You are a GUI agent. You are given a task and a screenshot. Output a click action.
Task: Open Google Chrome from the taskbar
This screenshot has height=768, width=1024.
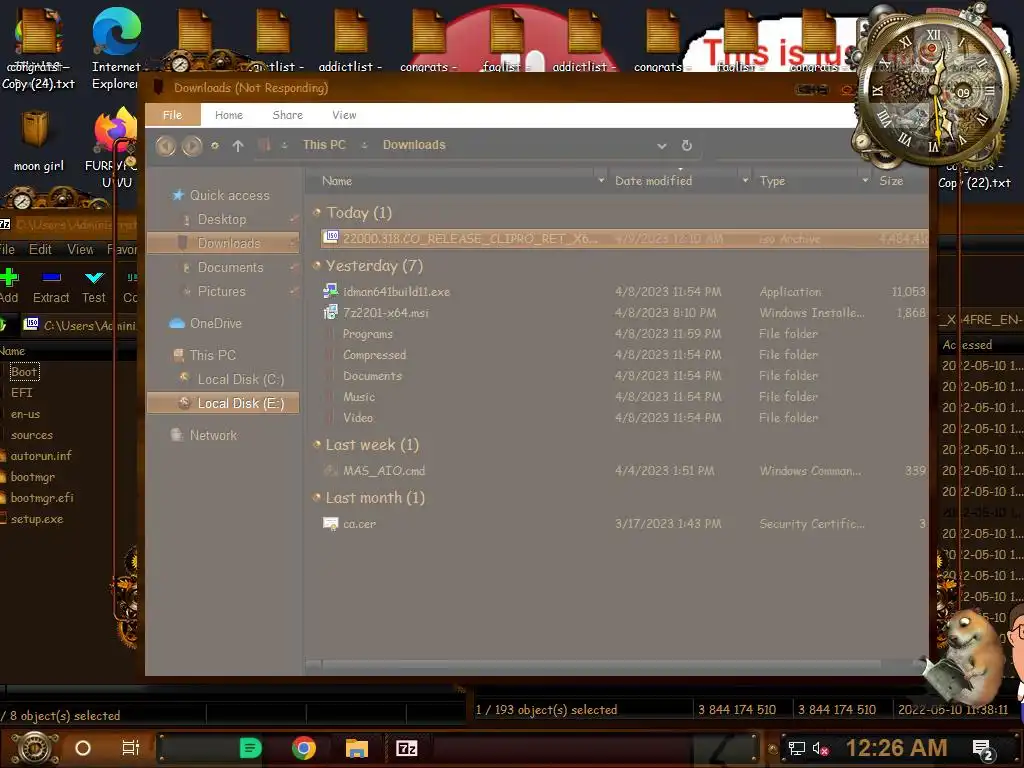click(304, 748)
